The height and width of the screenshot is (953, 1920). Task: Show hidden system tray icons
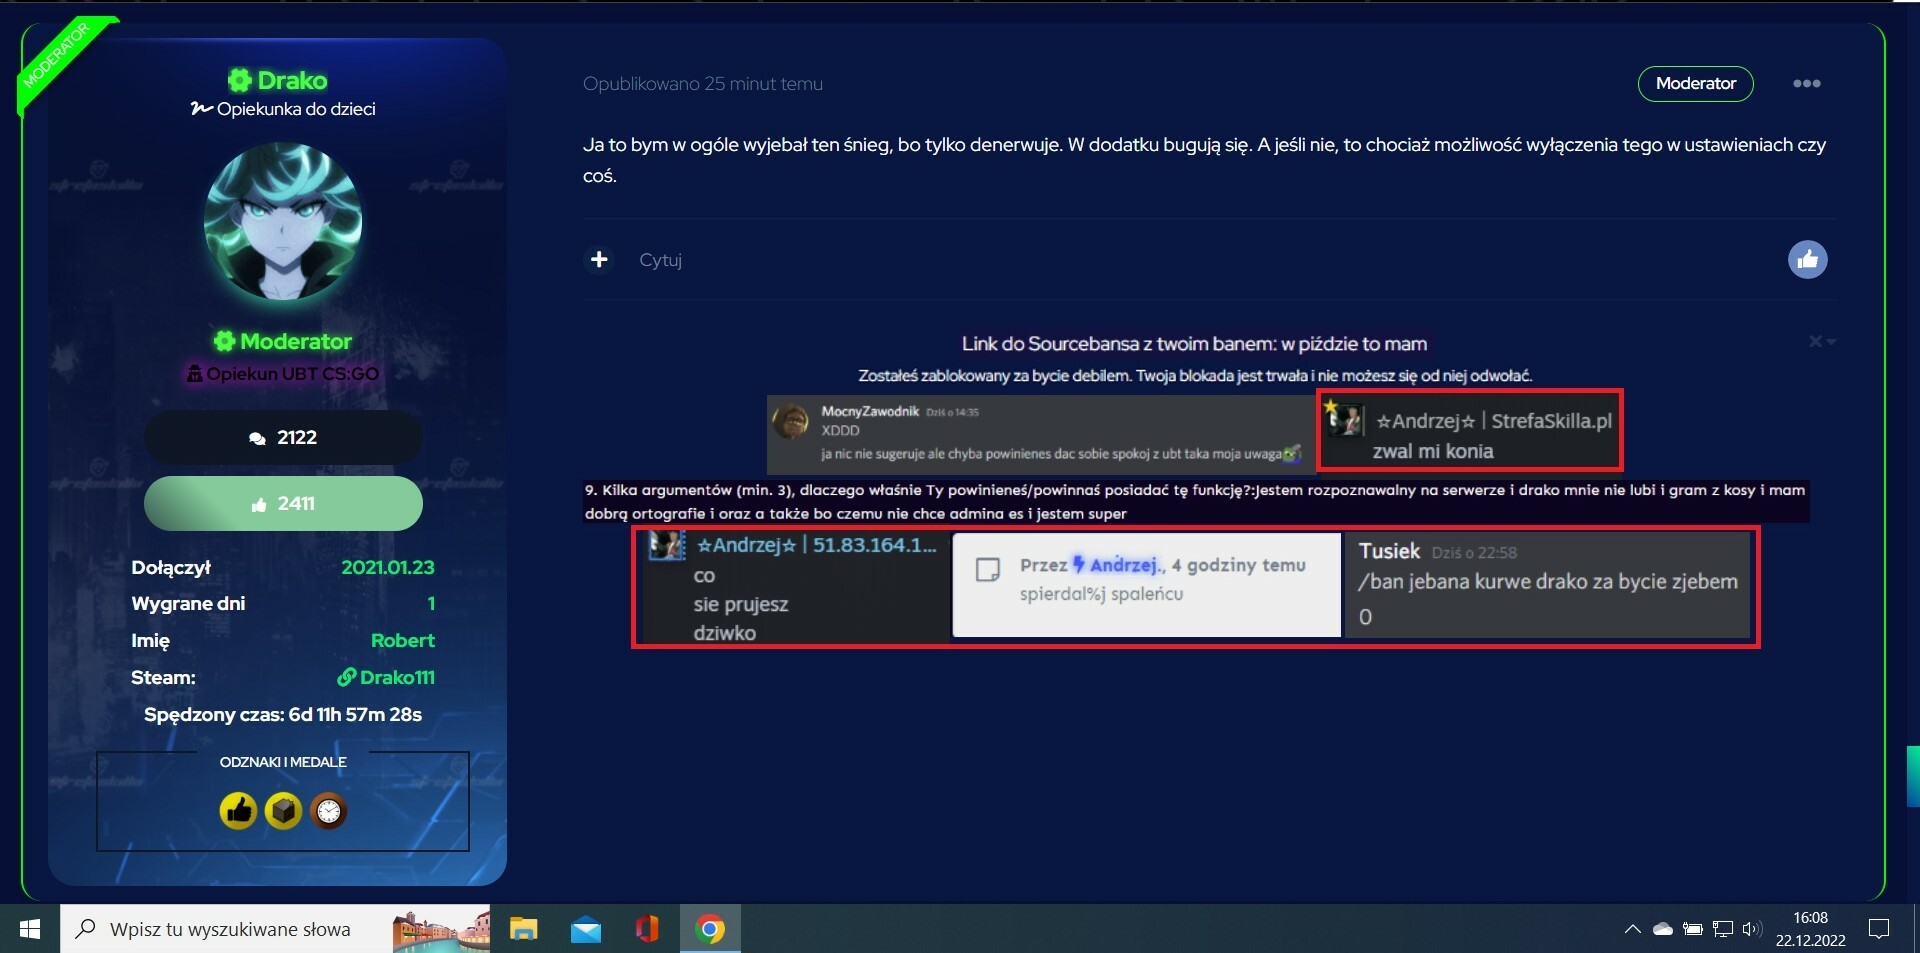pyautogui.click(x=1633, y=929)
